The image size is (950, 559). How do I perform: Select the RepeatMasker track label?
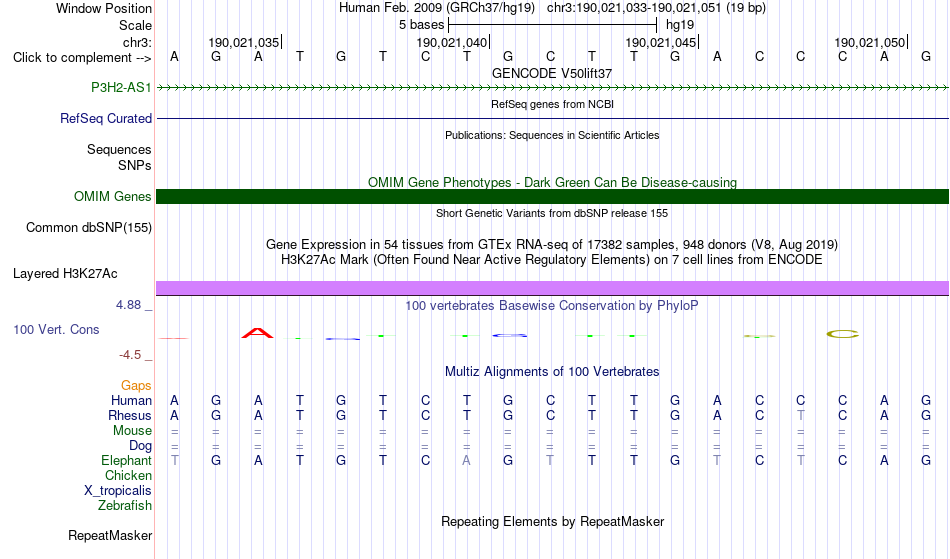click(x=110, y=535)
